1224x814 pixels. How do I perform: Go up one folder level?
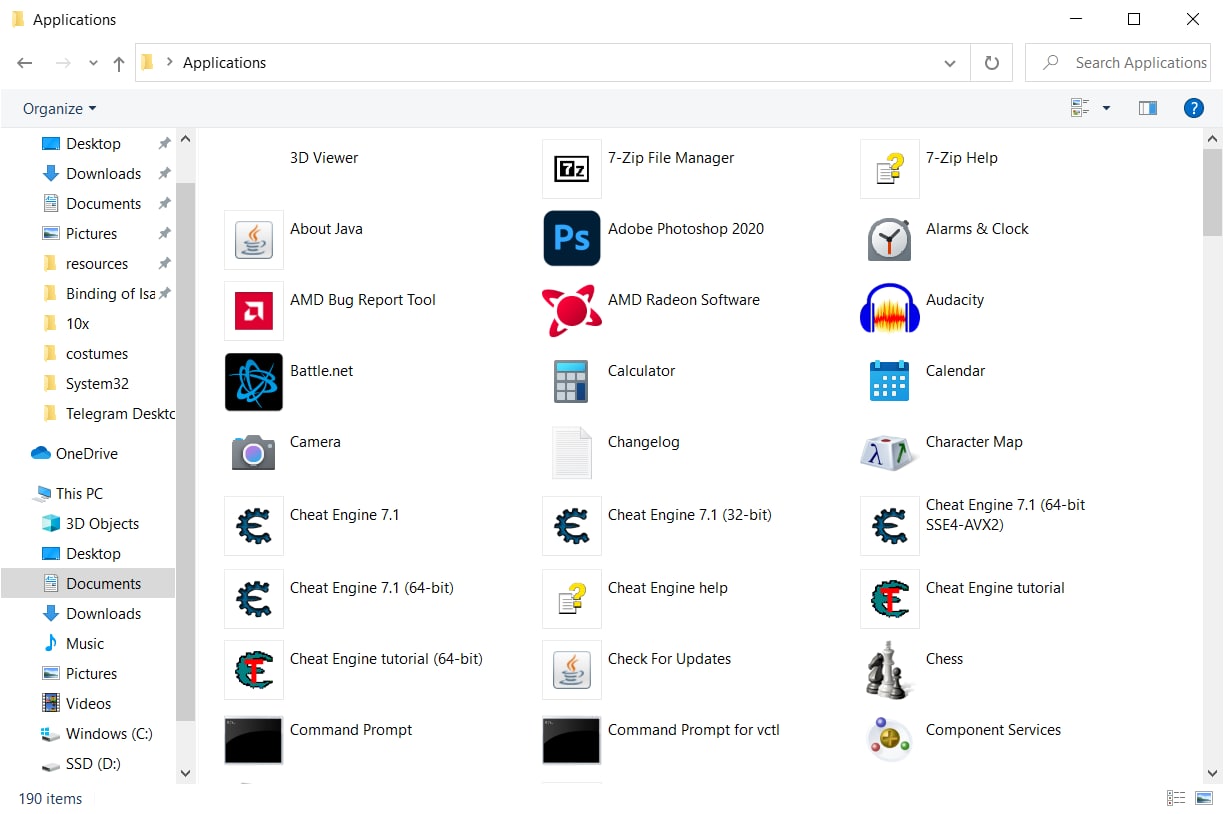(119, 63)
